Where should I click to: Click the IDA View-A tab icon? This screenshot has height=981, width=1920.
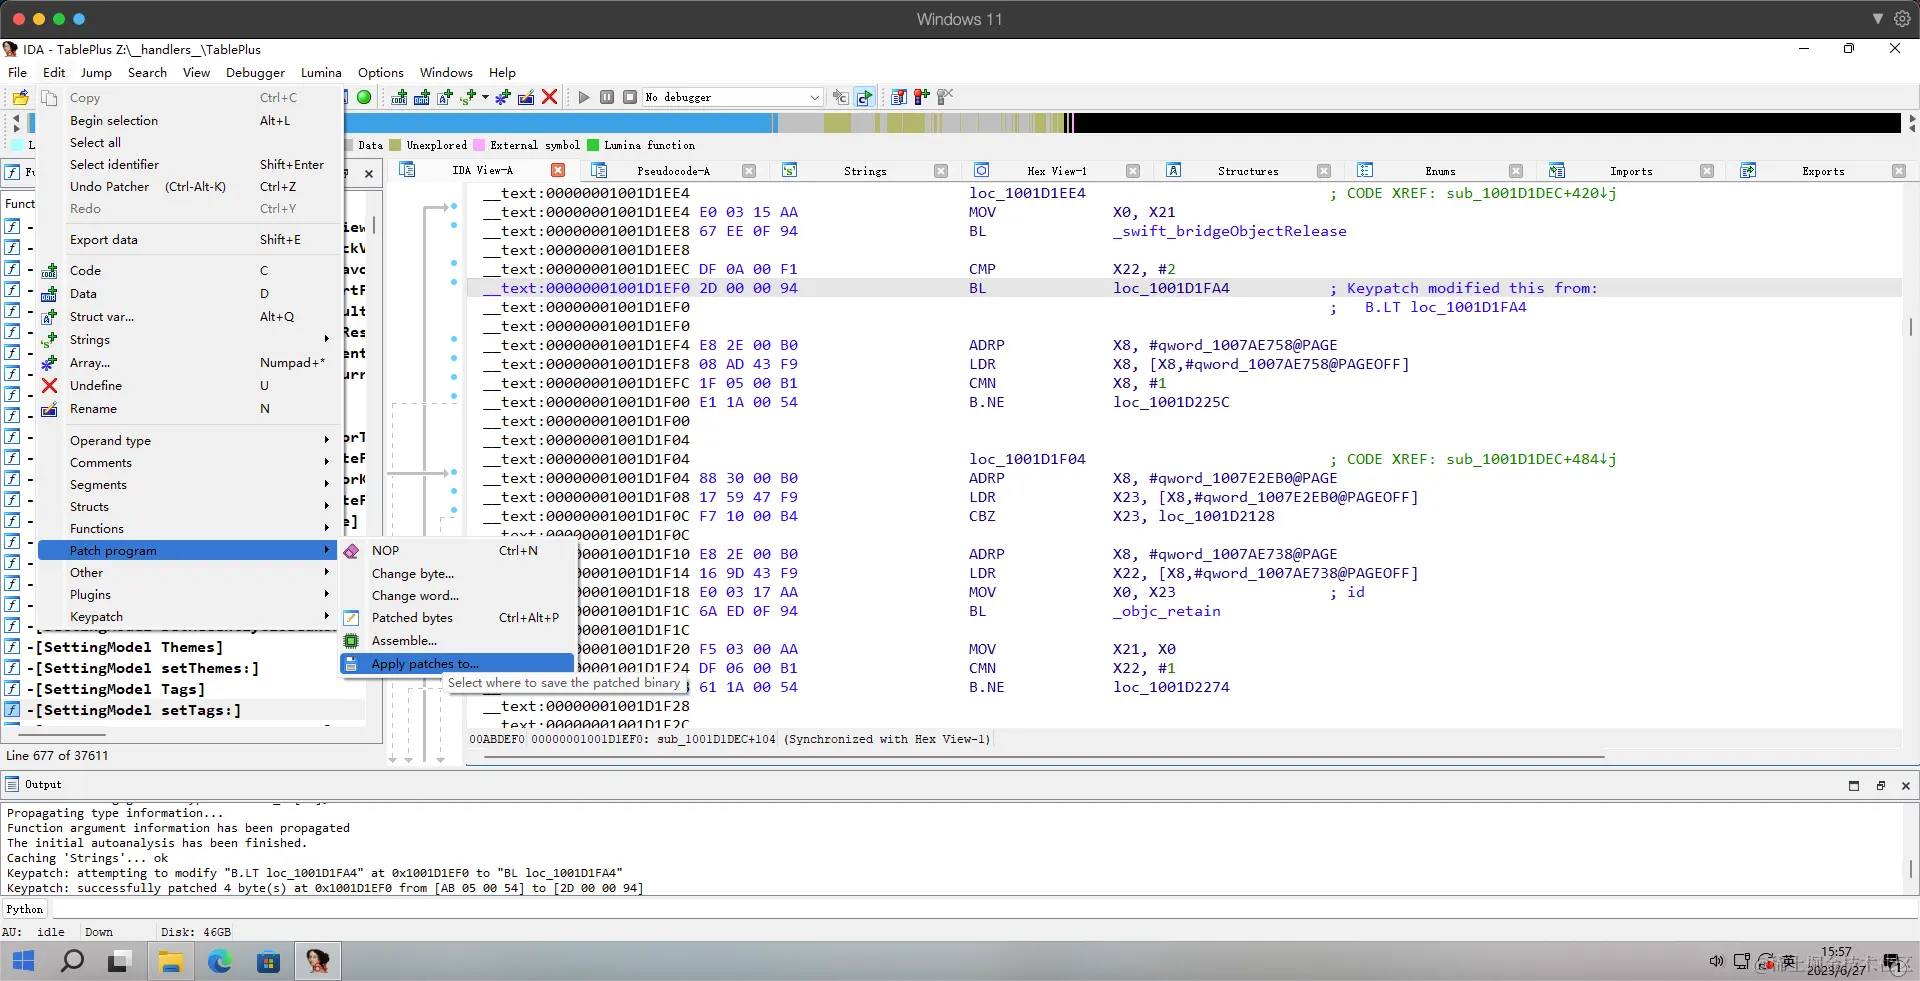(407, 170)
